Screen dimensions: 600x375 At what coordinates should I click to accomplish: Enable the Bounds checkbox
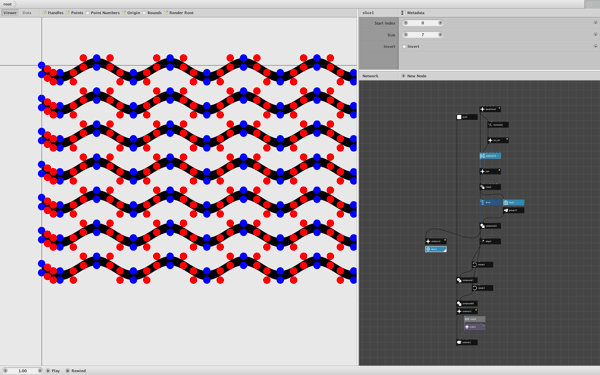(x=144, y=13)
